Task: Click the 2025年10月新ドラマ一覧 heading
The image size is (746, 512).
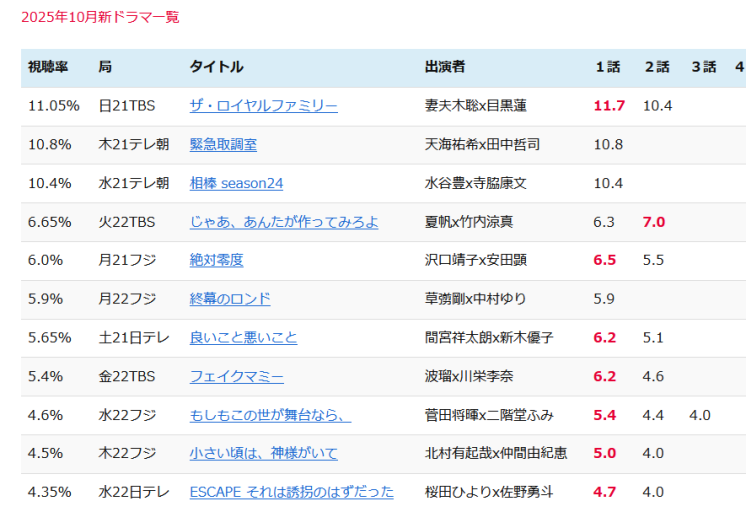Action: (x=100, y=17)
